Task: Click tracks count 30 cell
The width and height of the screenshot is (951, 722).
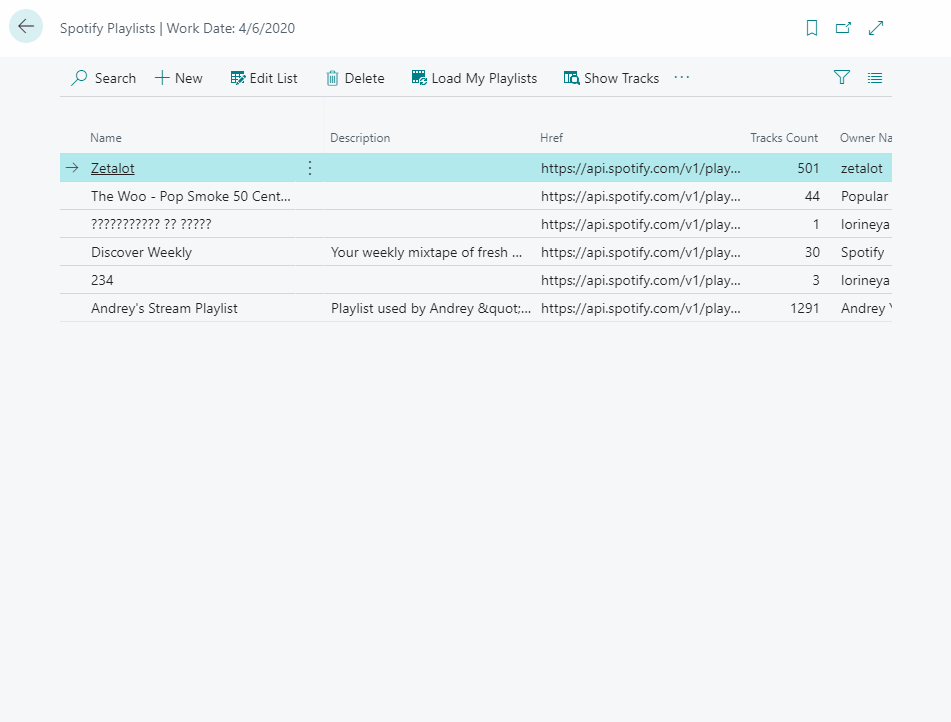Action: [812, 252]
